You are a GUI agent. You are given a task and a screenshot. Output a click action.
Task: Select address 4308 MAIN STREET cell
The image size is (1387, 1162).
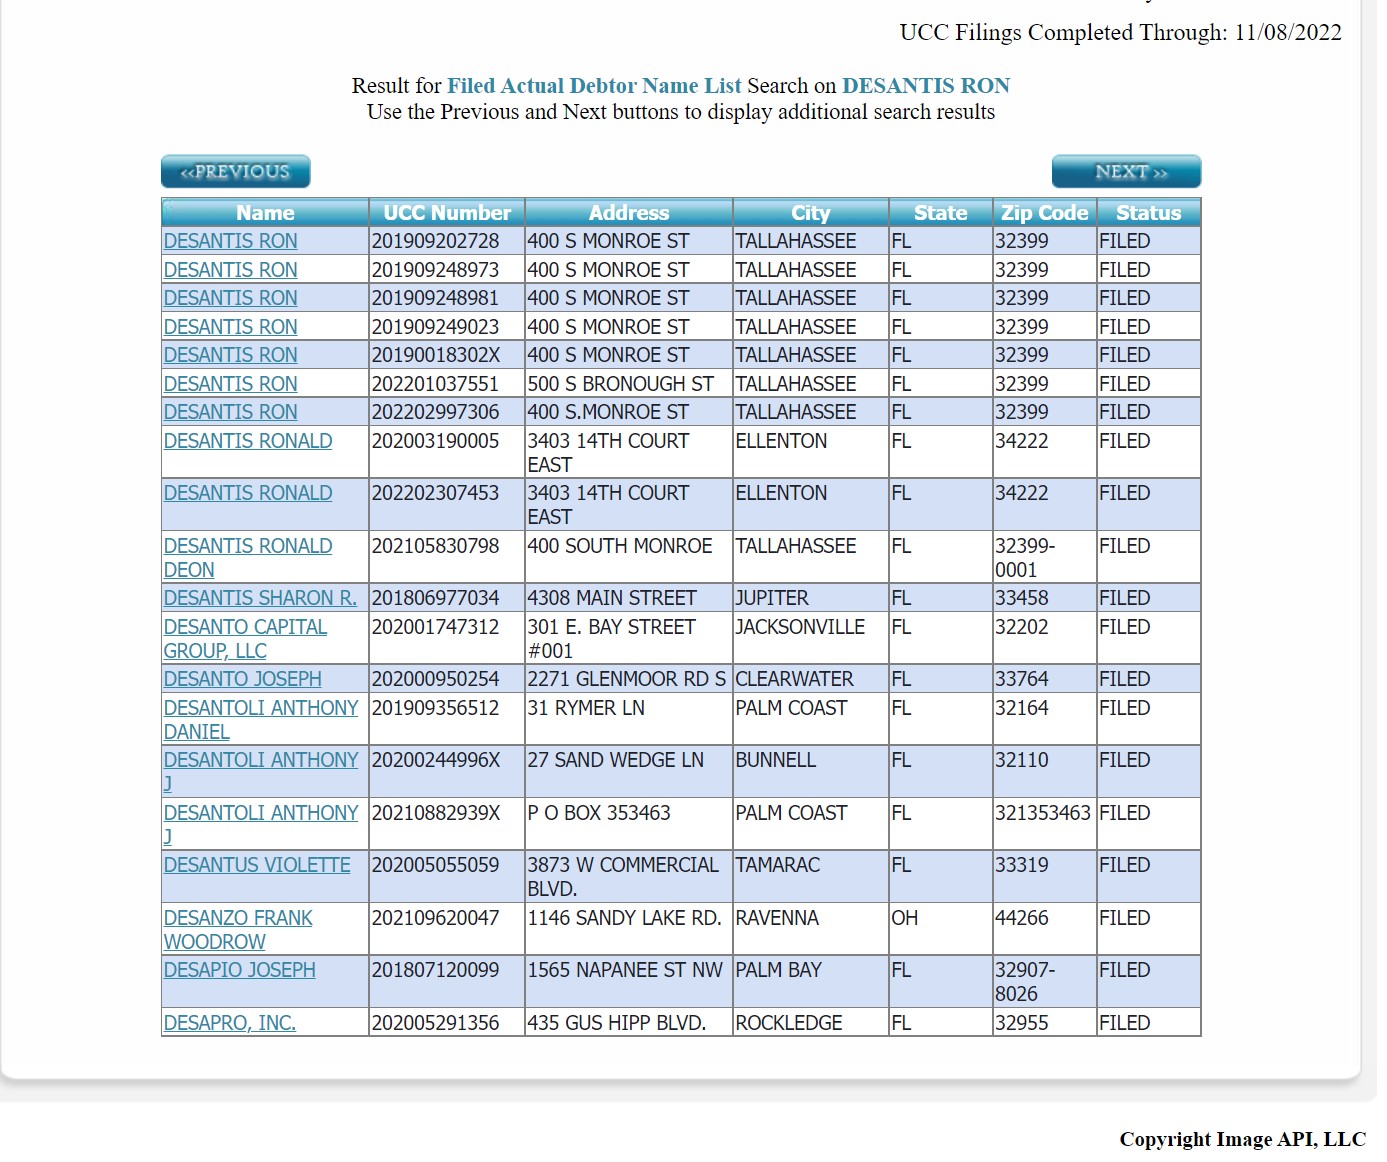pos(629,598)
